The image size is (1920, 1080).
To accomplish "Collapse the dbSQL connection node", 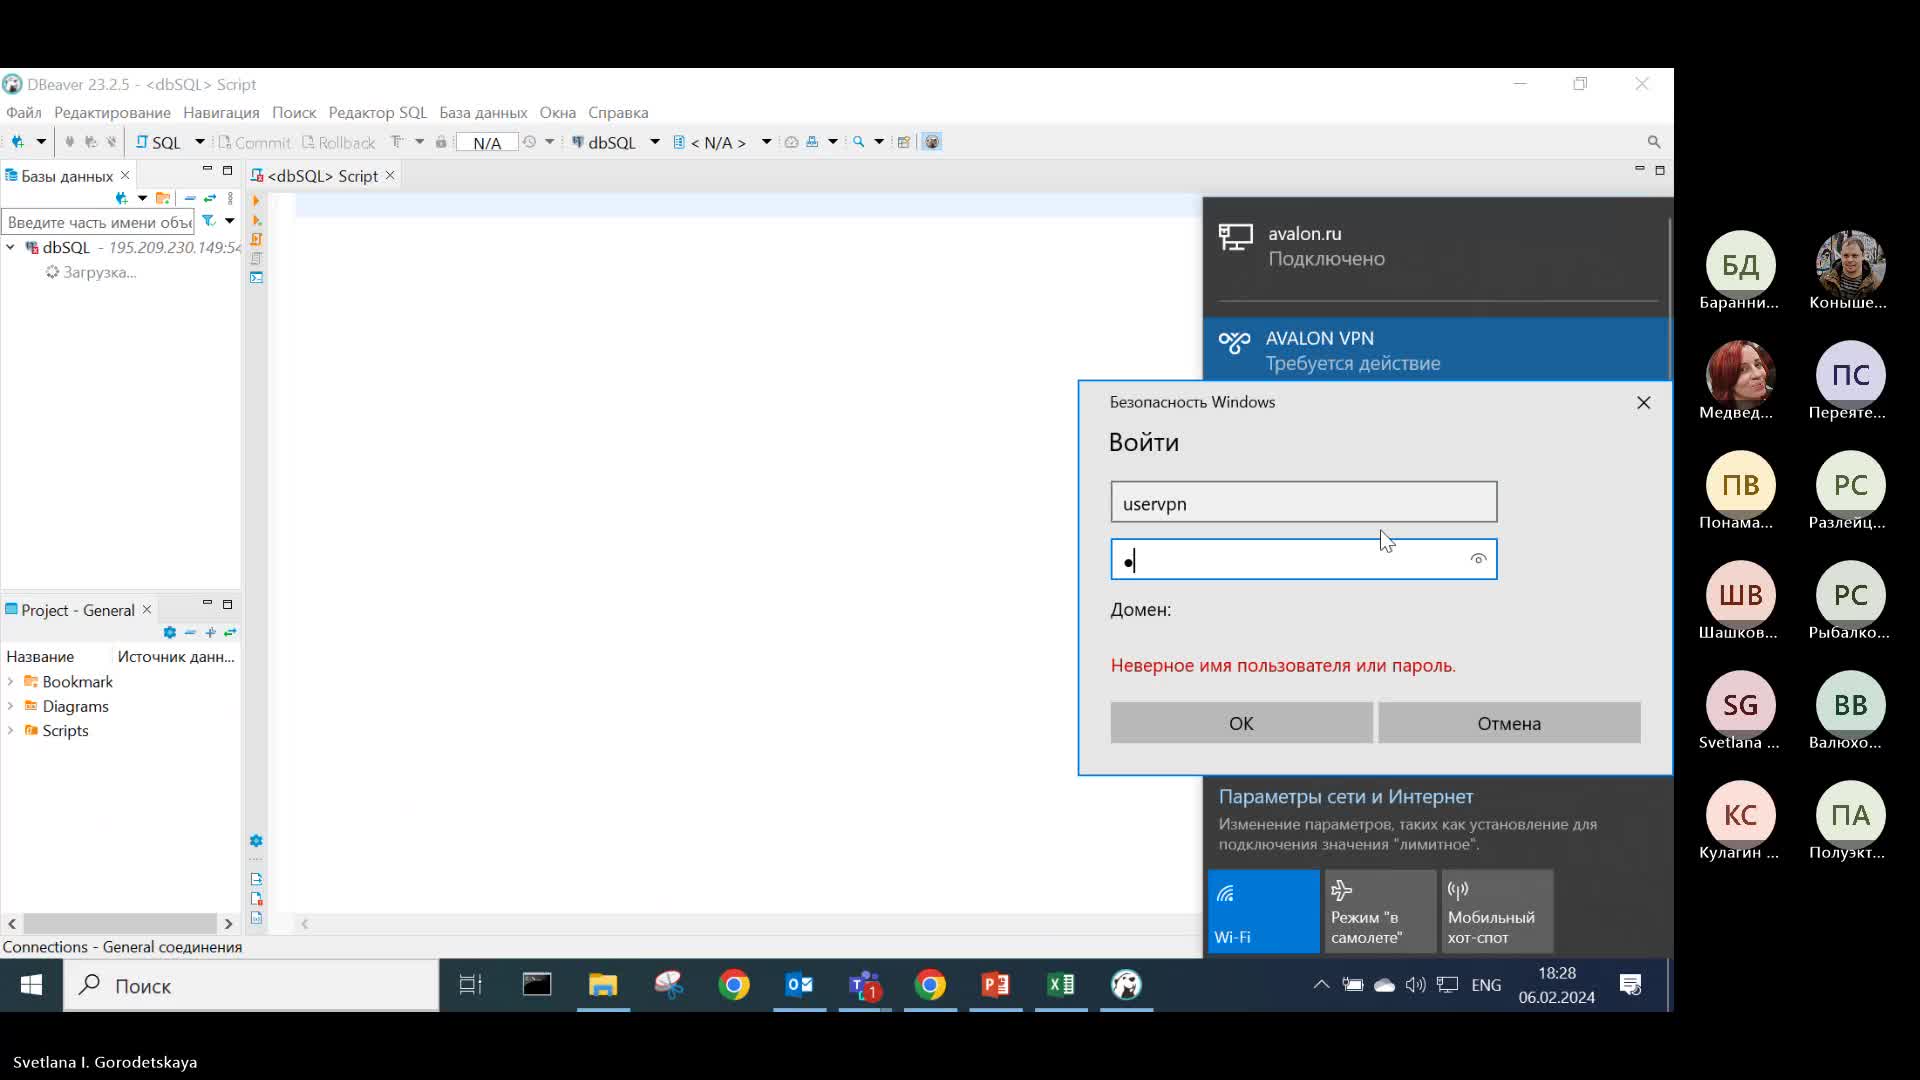I will click(x=10, y=248).
